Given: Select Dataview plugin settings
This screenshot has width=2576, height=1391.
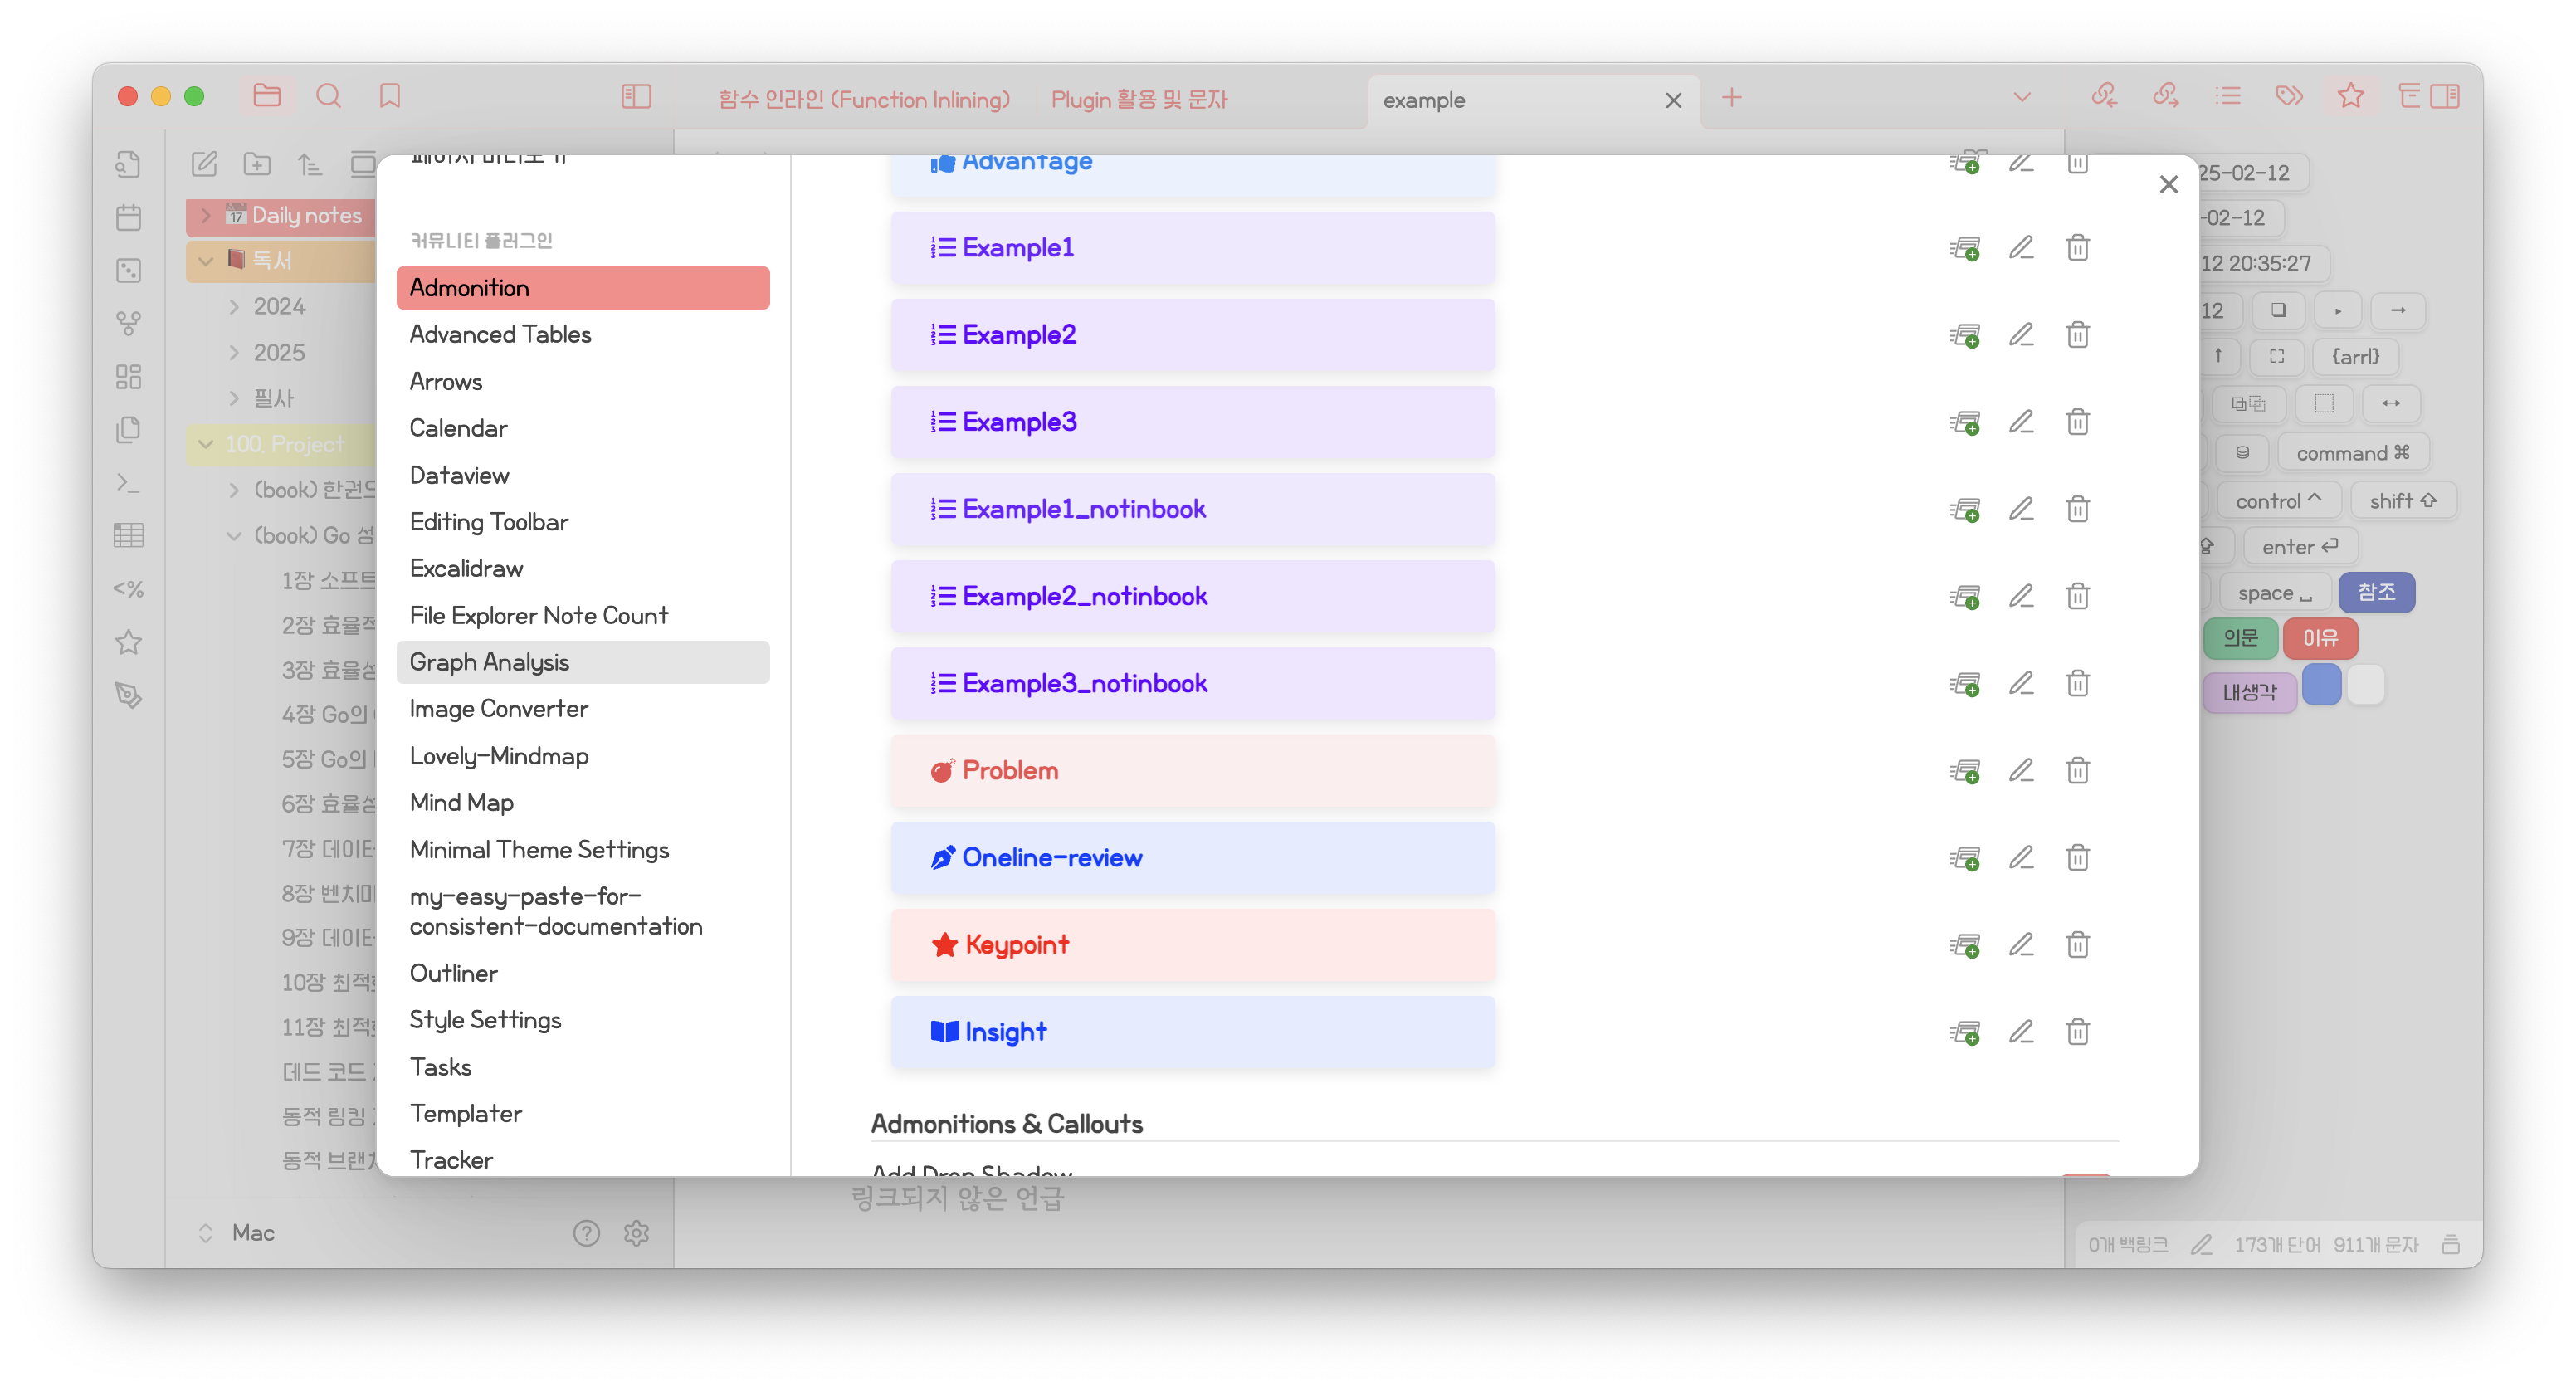Looking at the screenshot, I should [x=583, y=475].
